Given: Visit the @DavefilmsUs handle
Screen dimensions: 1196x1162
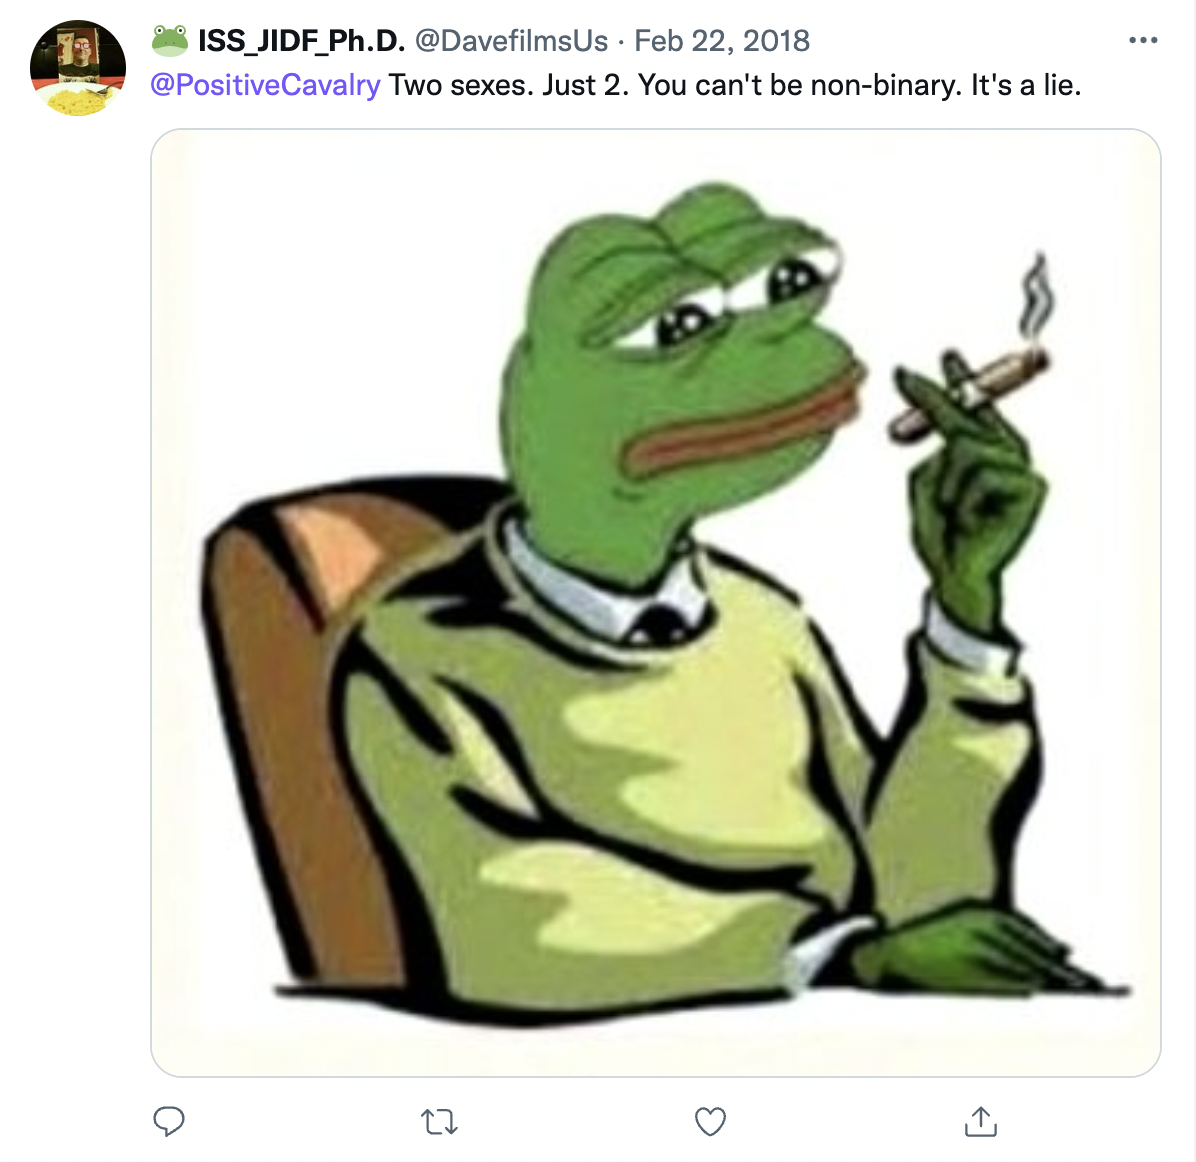Looking at the screenshot, I should [511, 40].
